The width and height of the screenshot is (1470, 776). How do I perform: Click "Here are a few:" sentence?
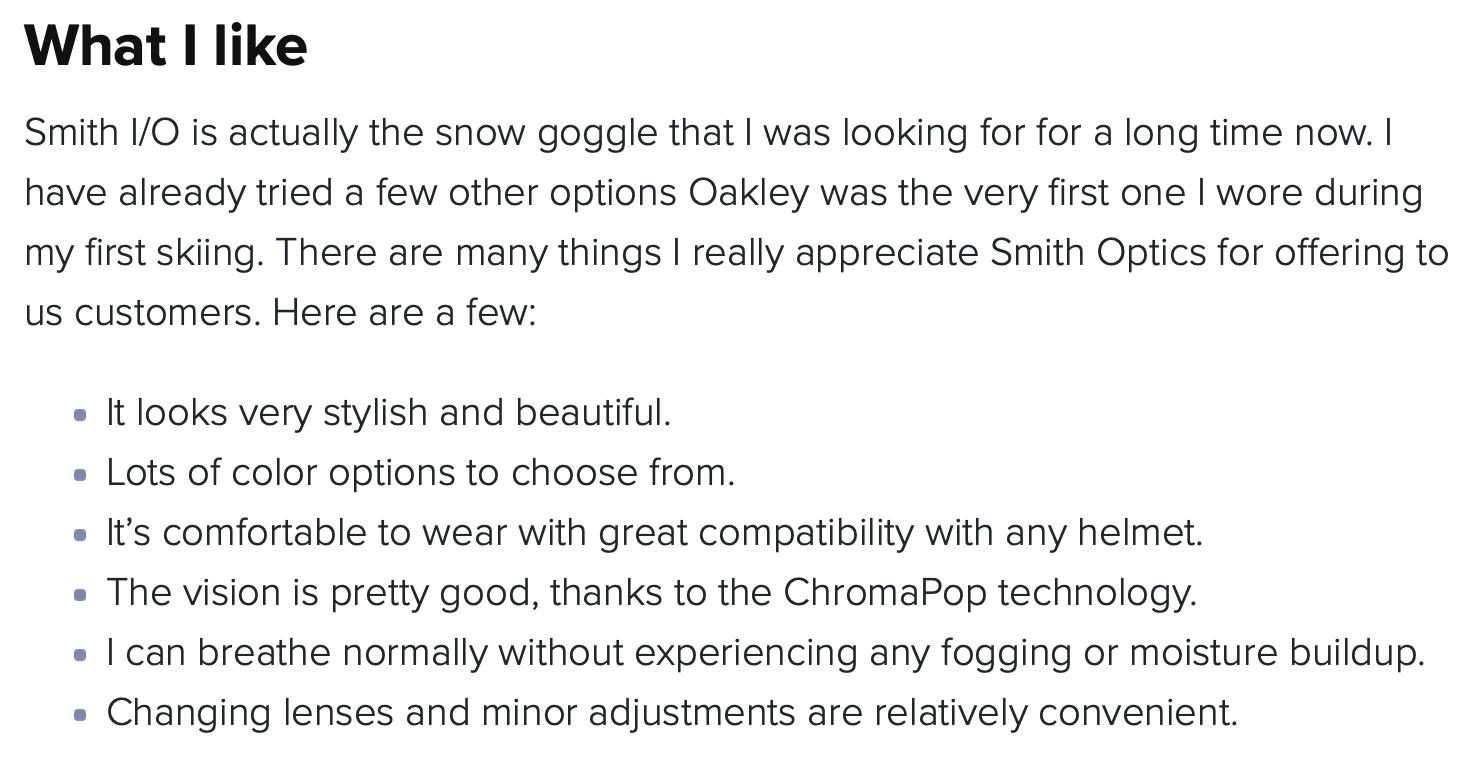pyautogui.click(x=404, y=313)
